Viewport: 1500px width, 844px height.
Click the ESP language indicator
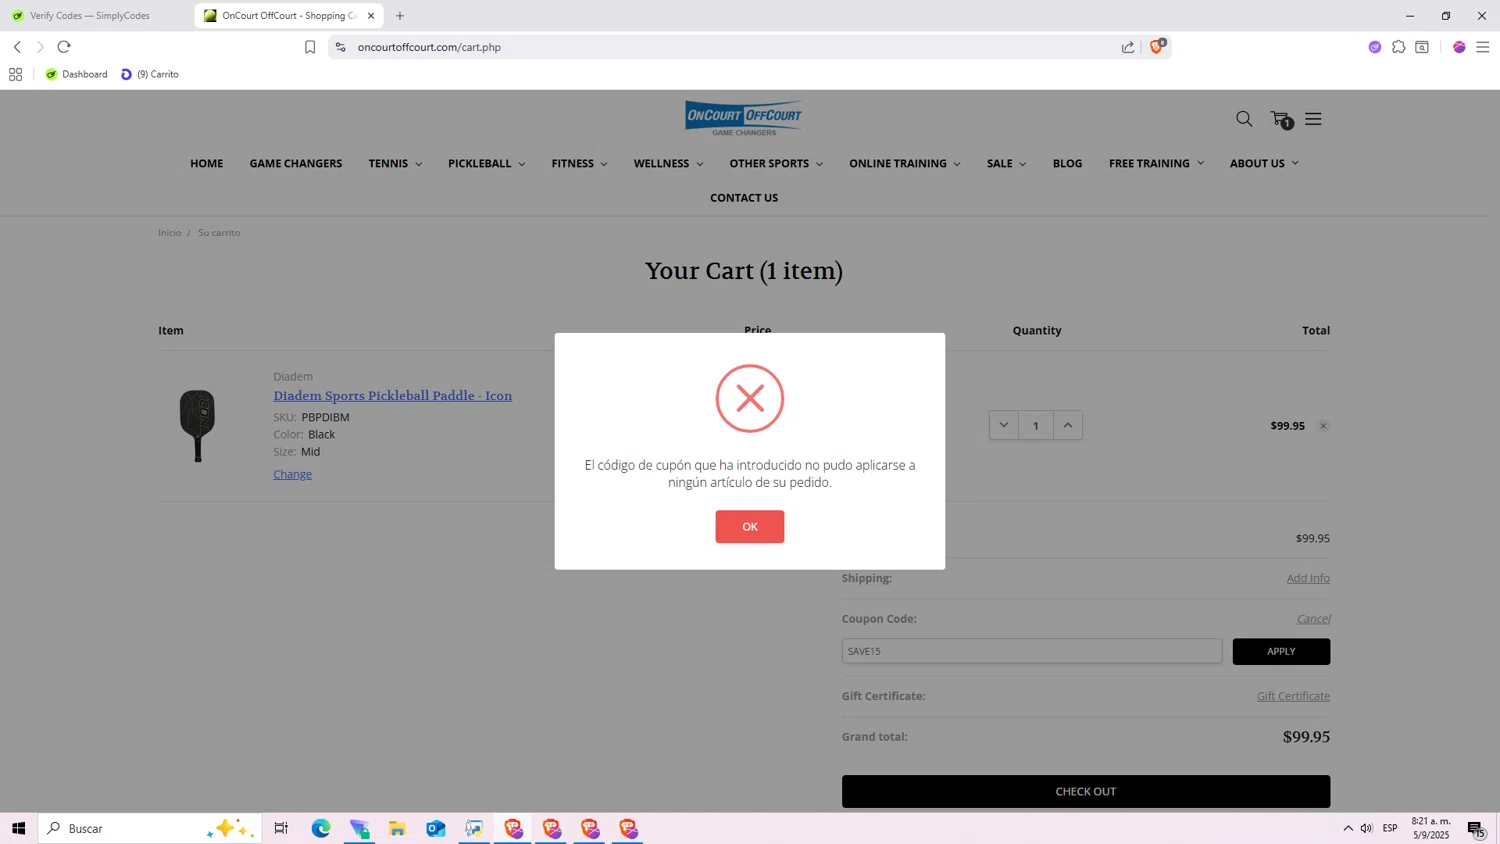click(x=1390, y=828)
